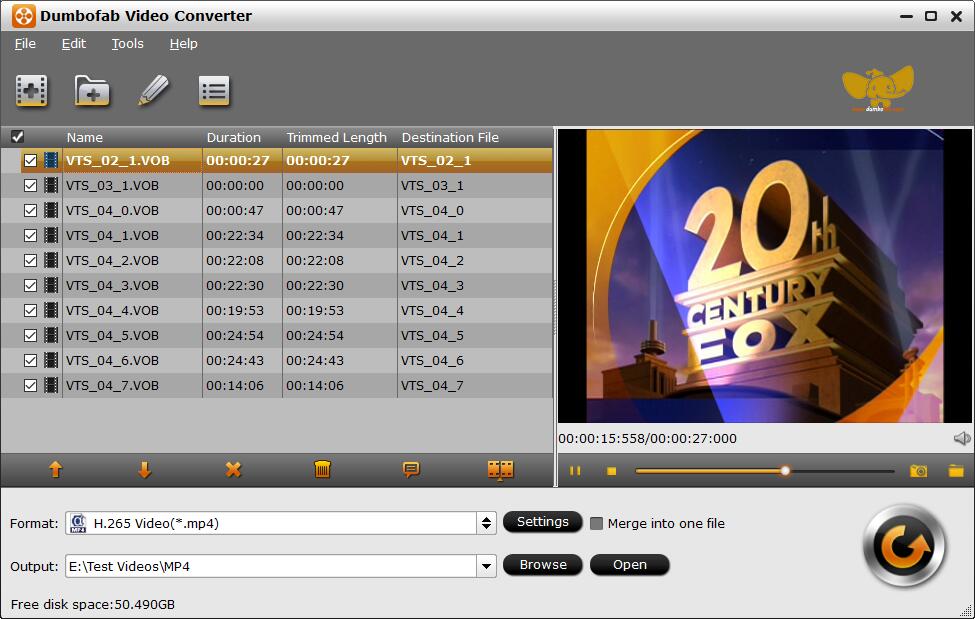Image resolution: width=975 pixels, height=619 pixels.
Task: Open the Edit video pencil tool
Action: tap(153, 90)
